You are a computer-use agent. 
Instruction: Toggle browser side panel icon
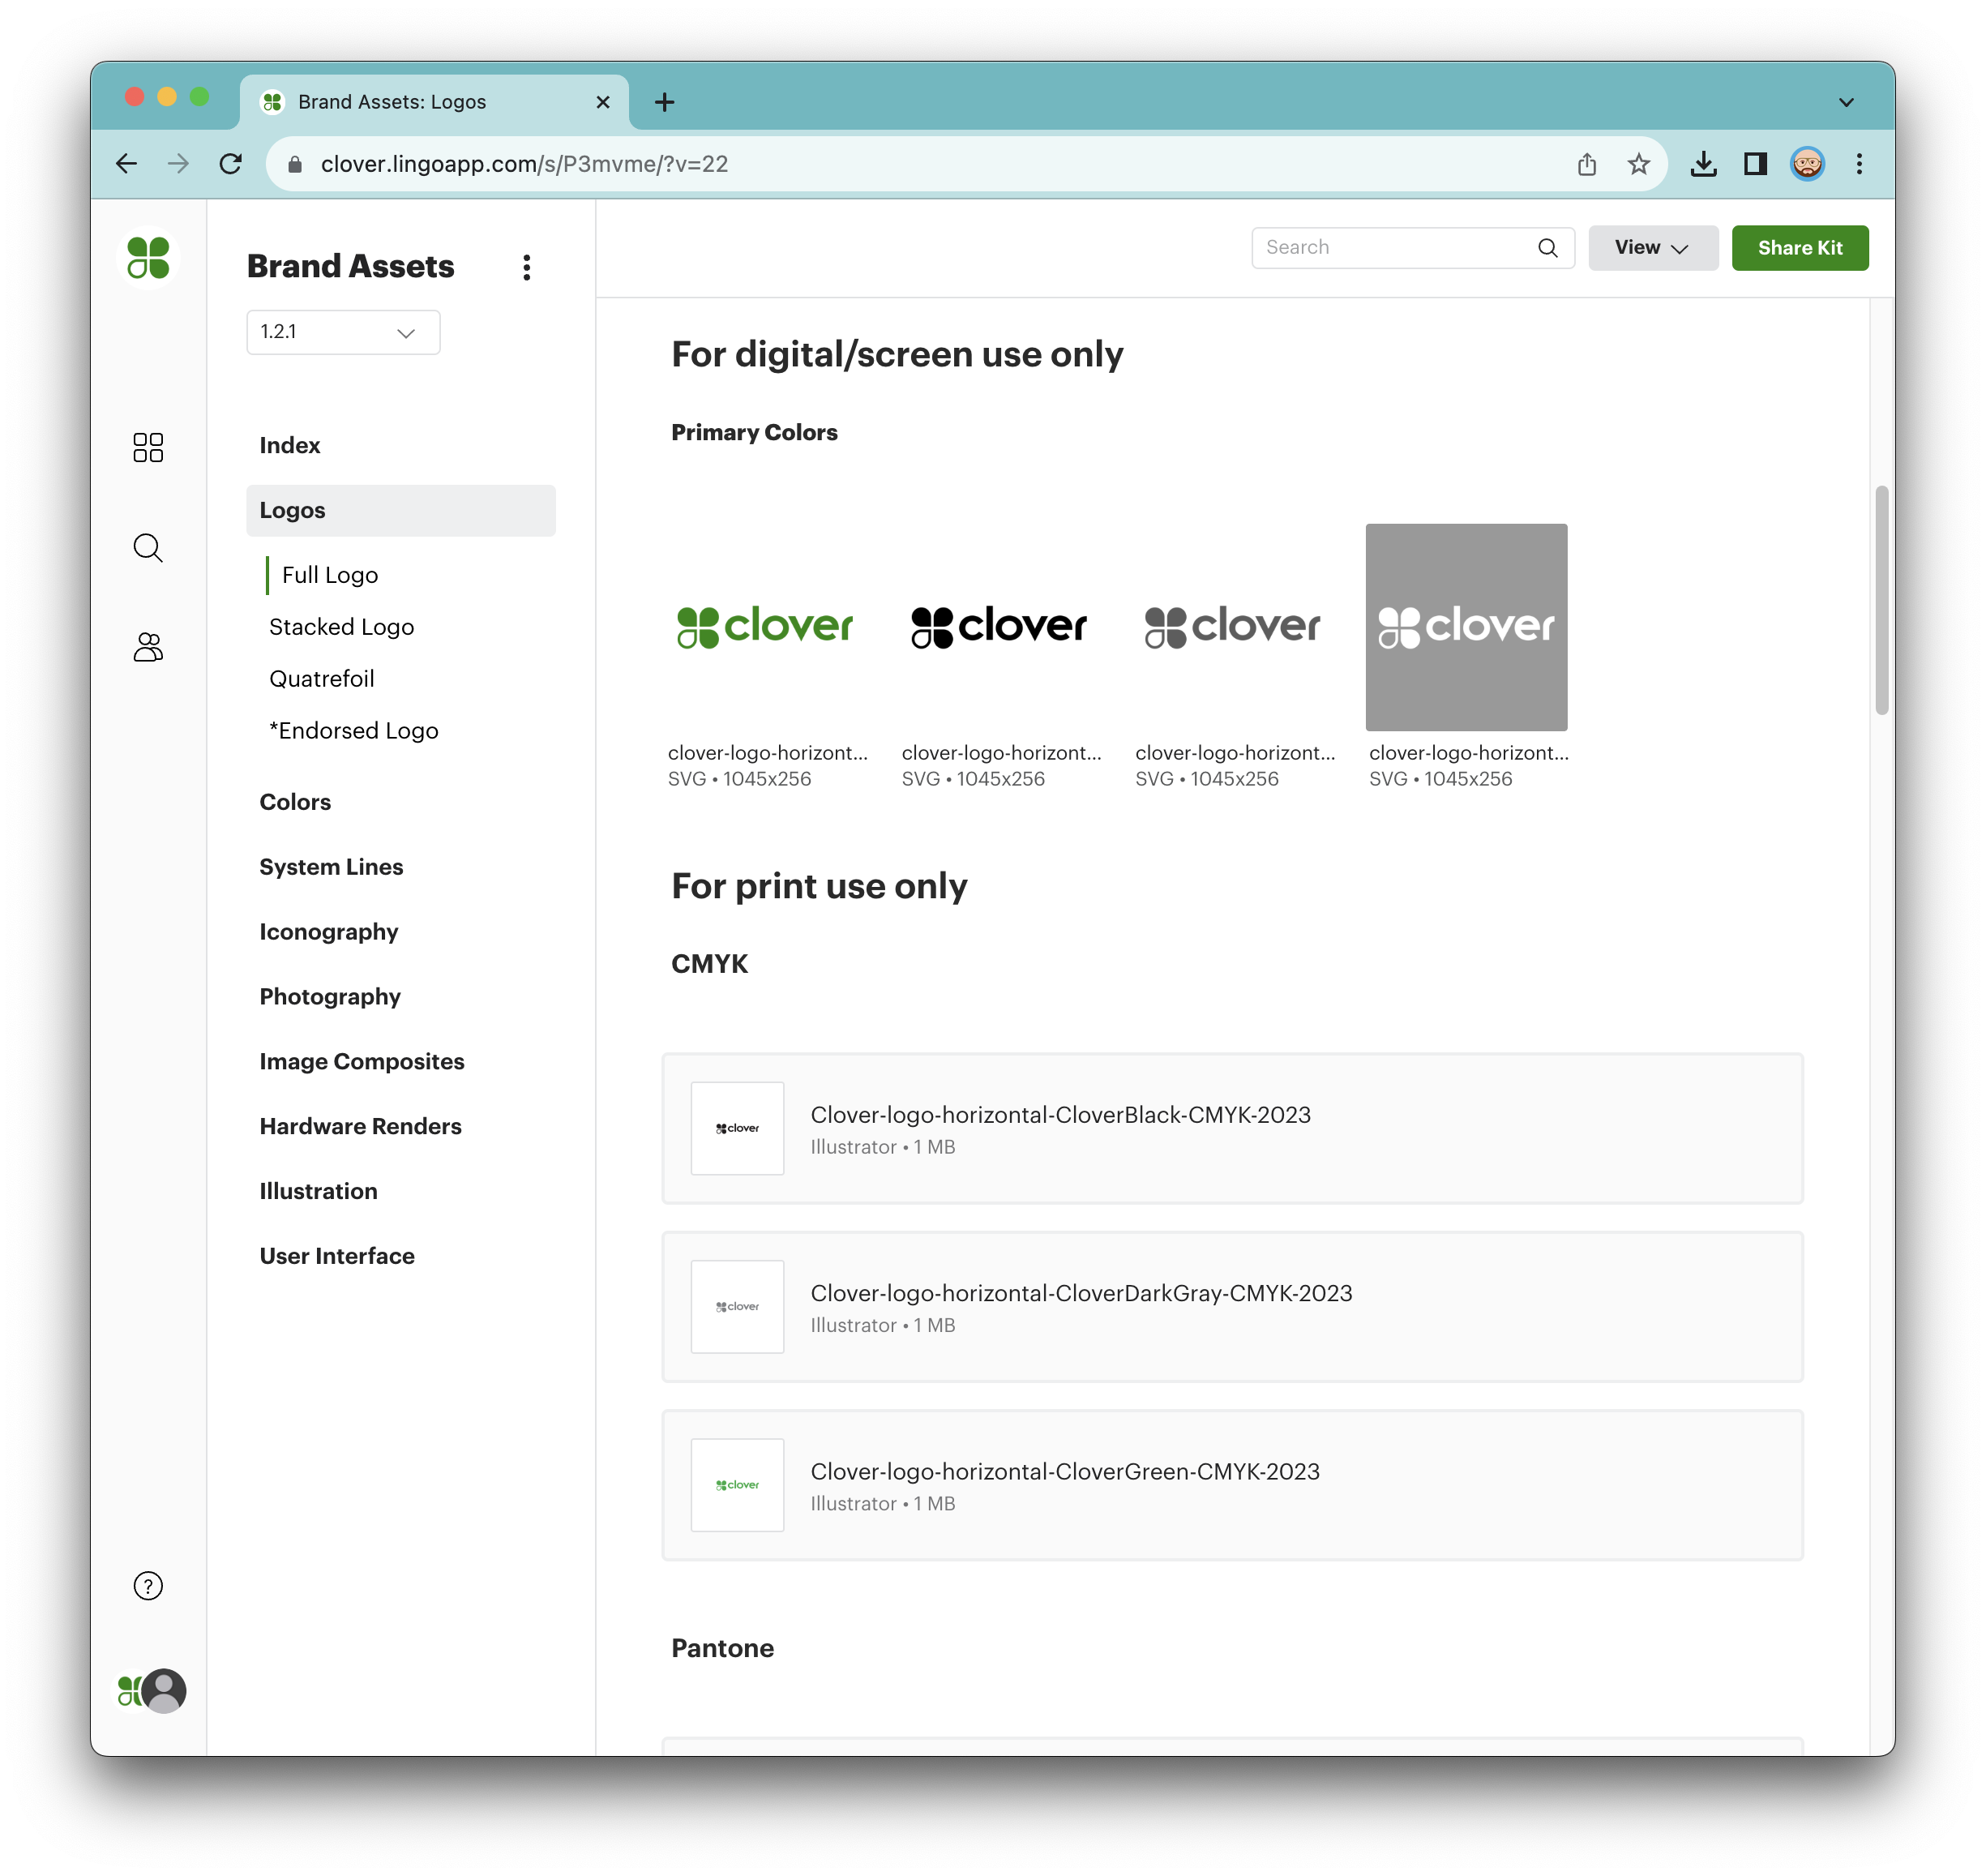click(x=1755, y=164)
